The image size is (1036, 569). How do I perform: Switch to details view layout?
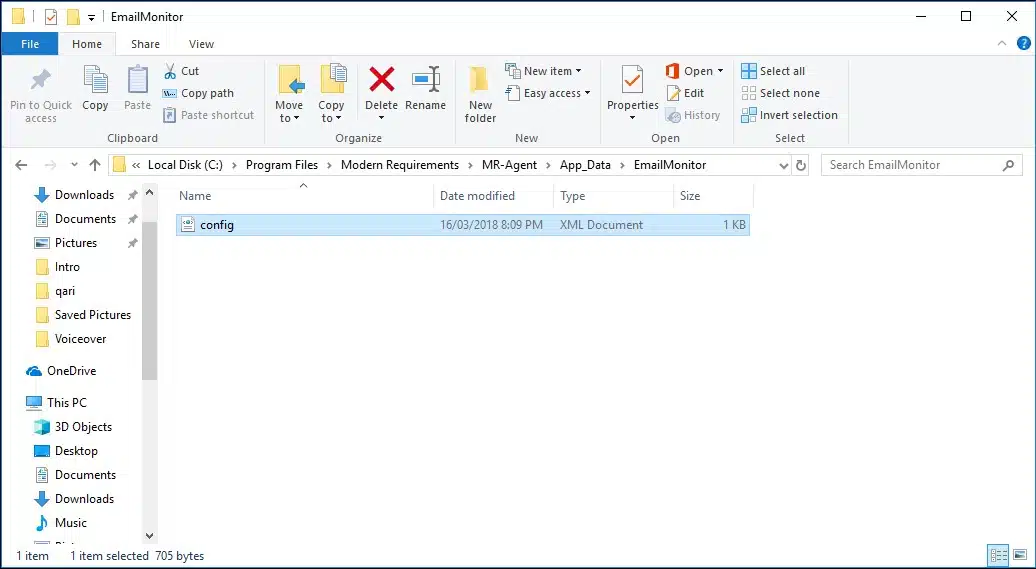998,555
